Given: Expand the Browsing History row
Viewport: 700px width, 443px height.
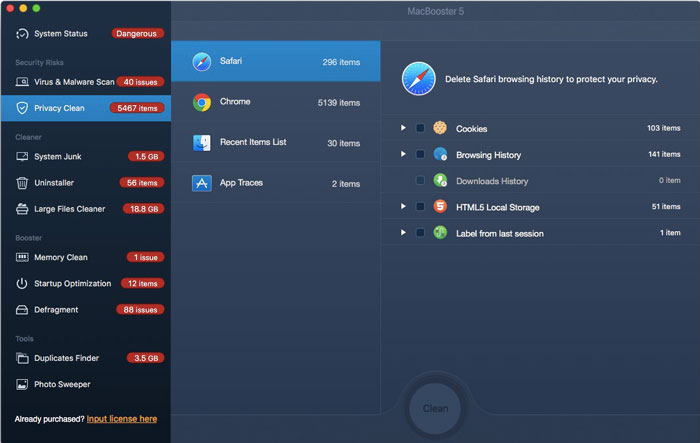Looking at the screenshot, I should coord(403,154).
